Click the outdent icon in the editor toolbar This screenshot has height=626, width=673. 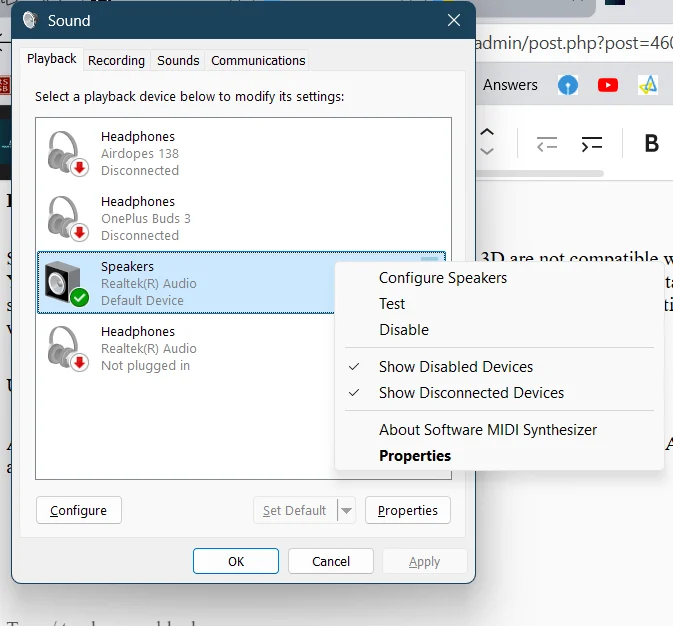click(547, 144)
